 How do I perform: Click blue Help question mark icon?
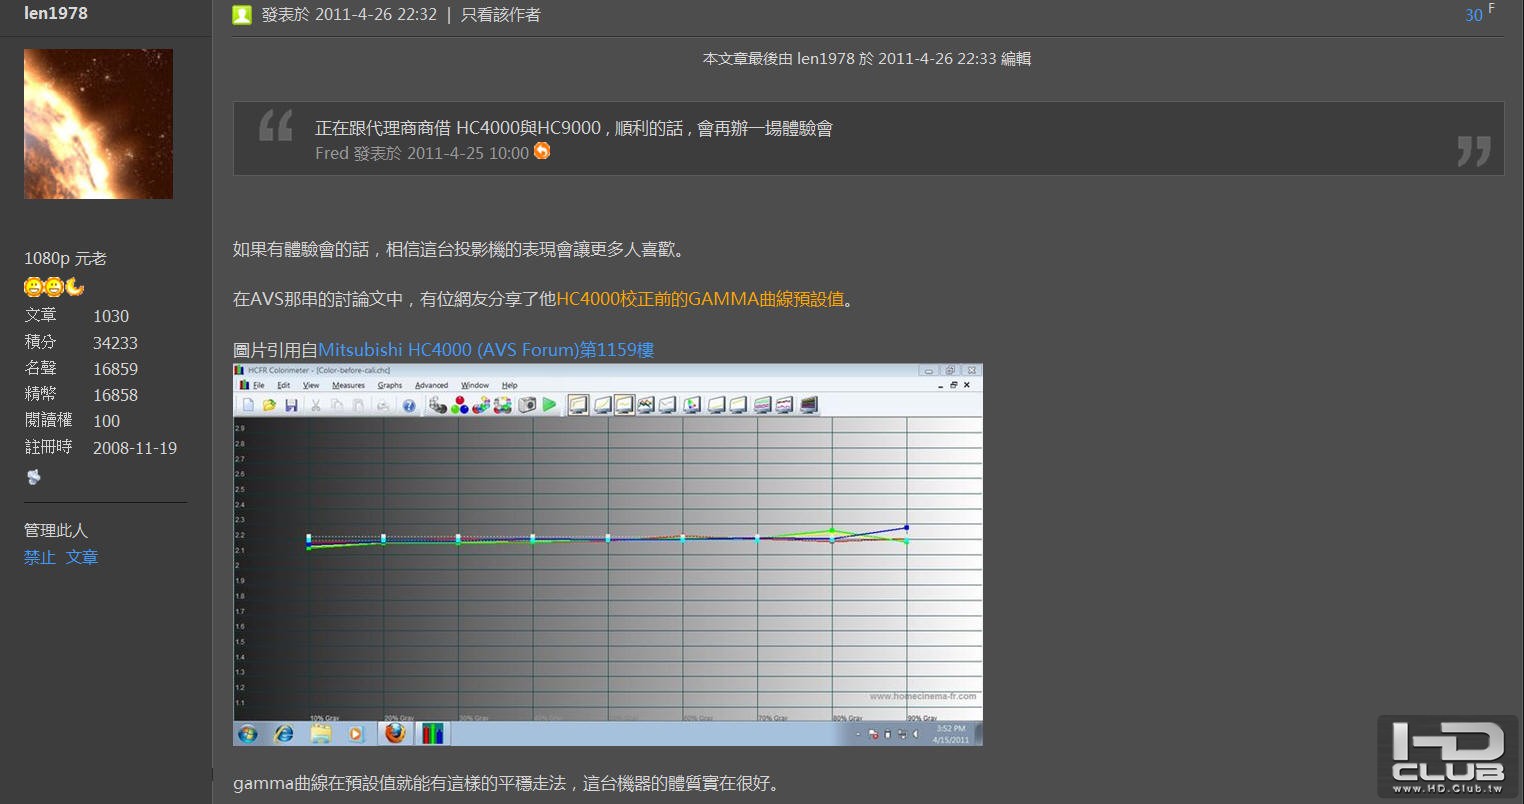409,405
